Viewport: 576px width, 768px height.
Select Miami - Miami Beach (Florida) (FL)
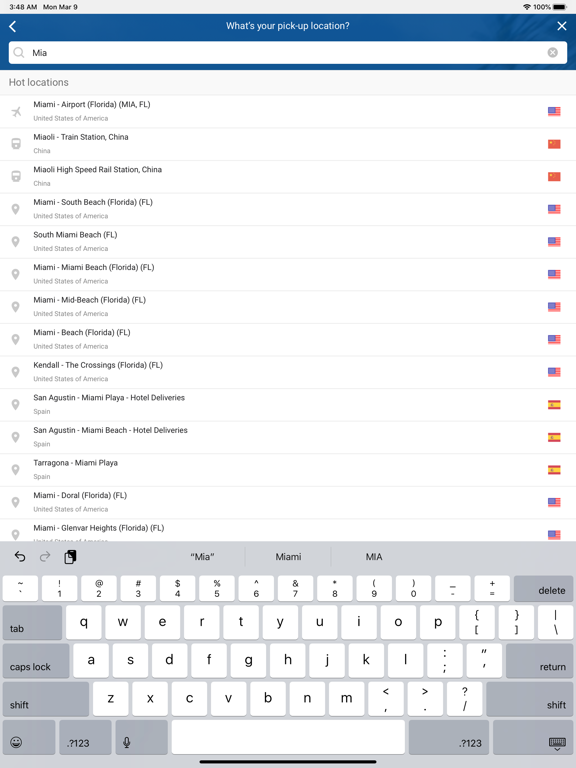coord(288,274)
